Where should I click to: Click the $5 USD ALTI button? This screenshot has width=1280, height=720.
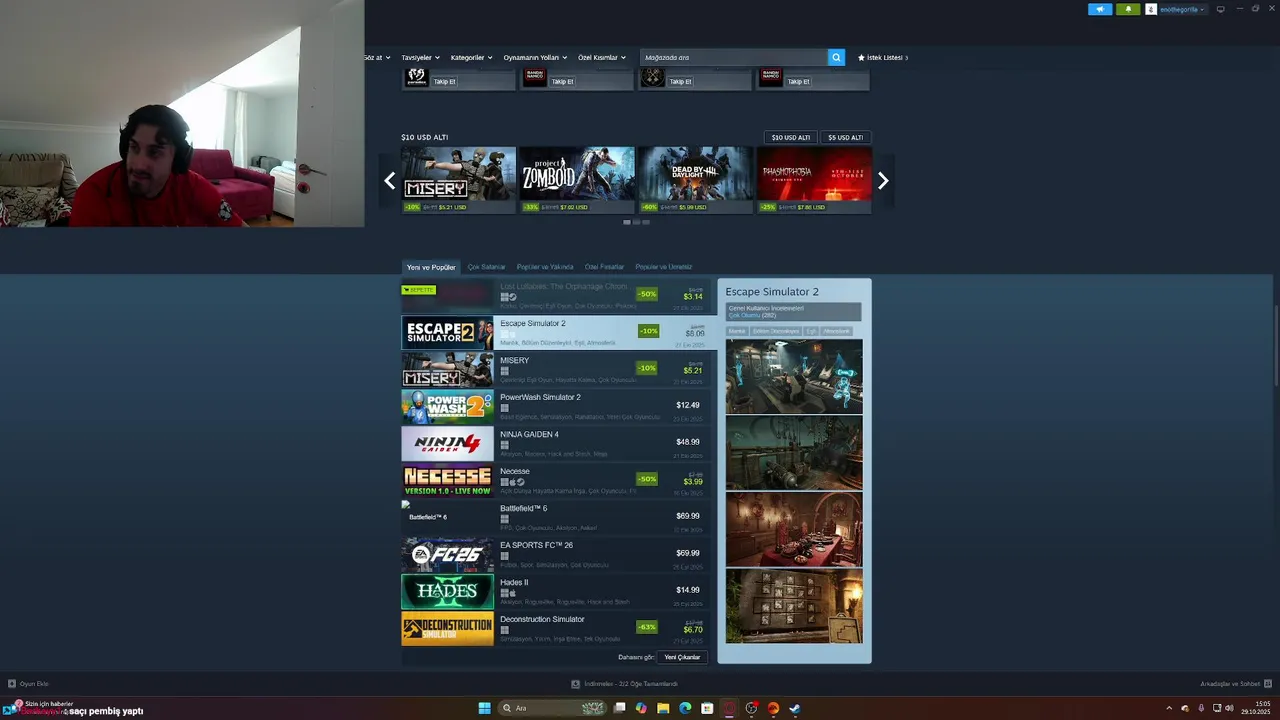[845, 137]
